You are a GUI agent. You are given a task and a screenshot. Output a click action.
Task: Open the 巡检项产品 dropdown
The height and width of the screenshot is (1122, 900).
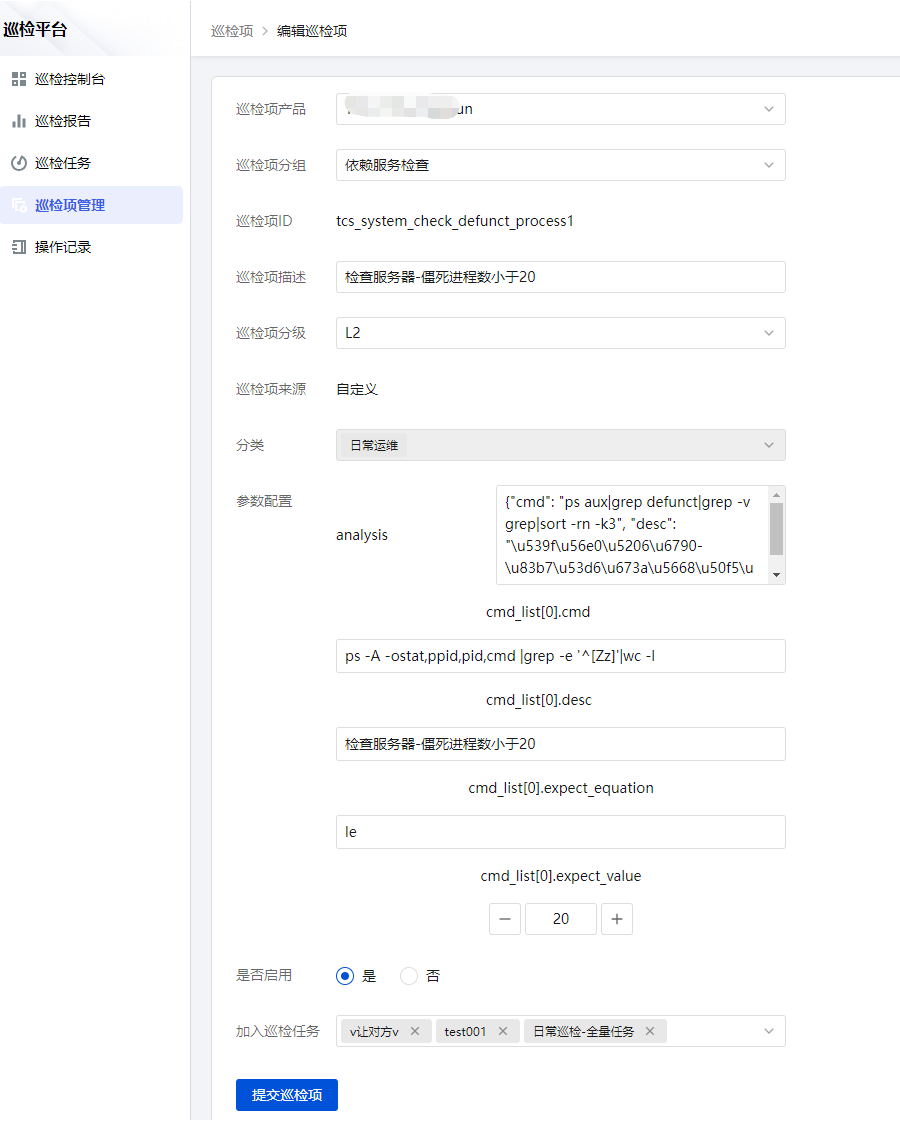[x=768, y=109]
